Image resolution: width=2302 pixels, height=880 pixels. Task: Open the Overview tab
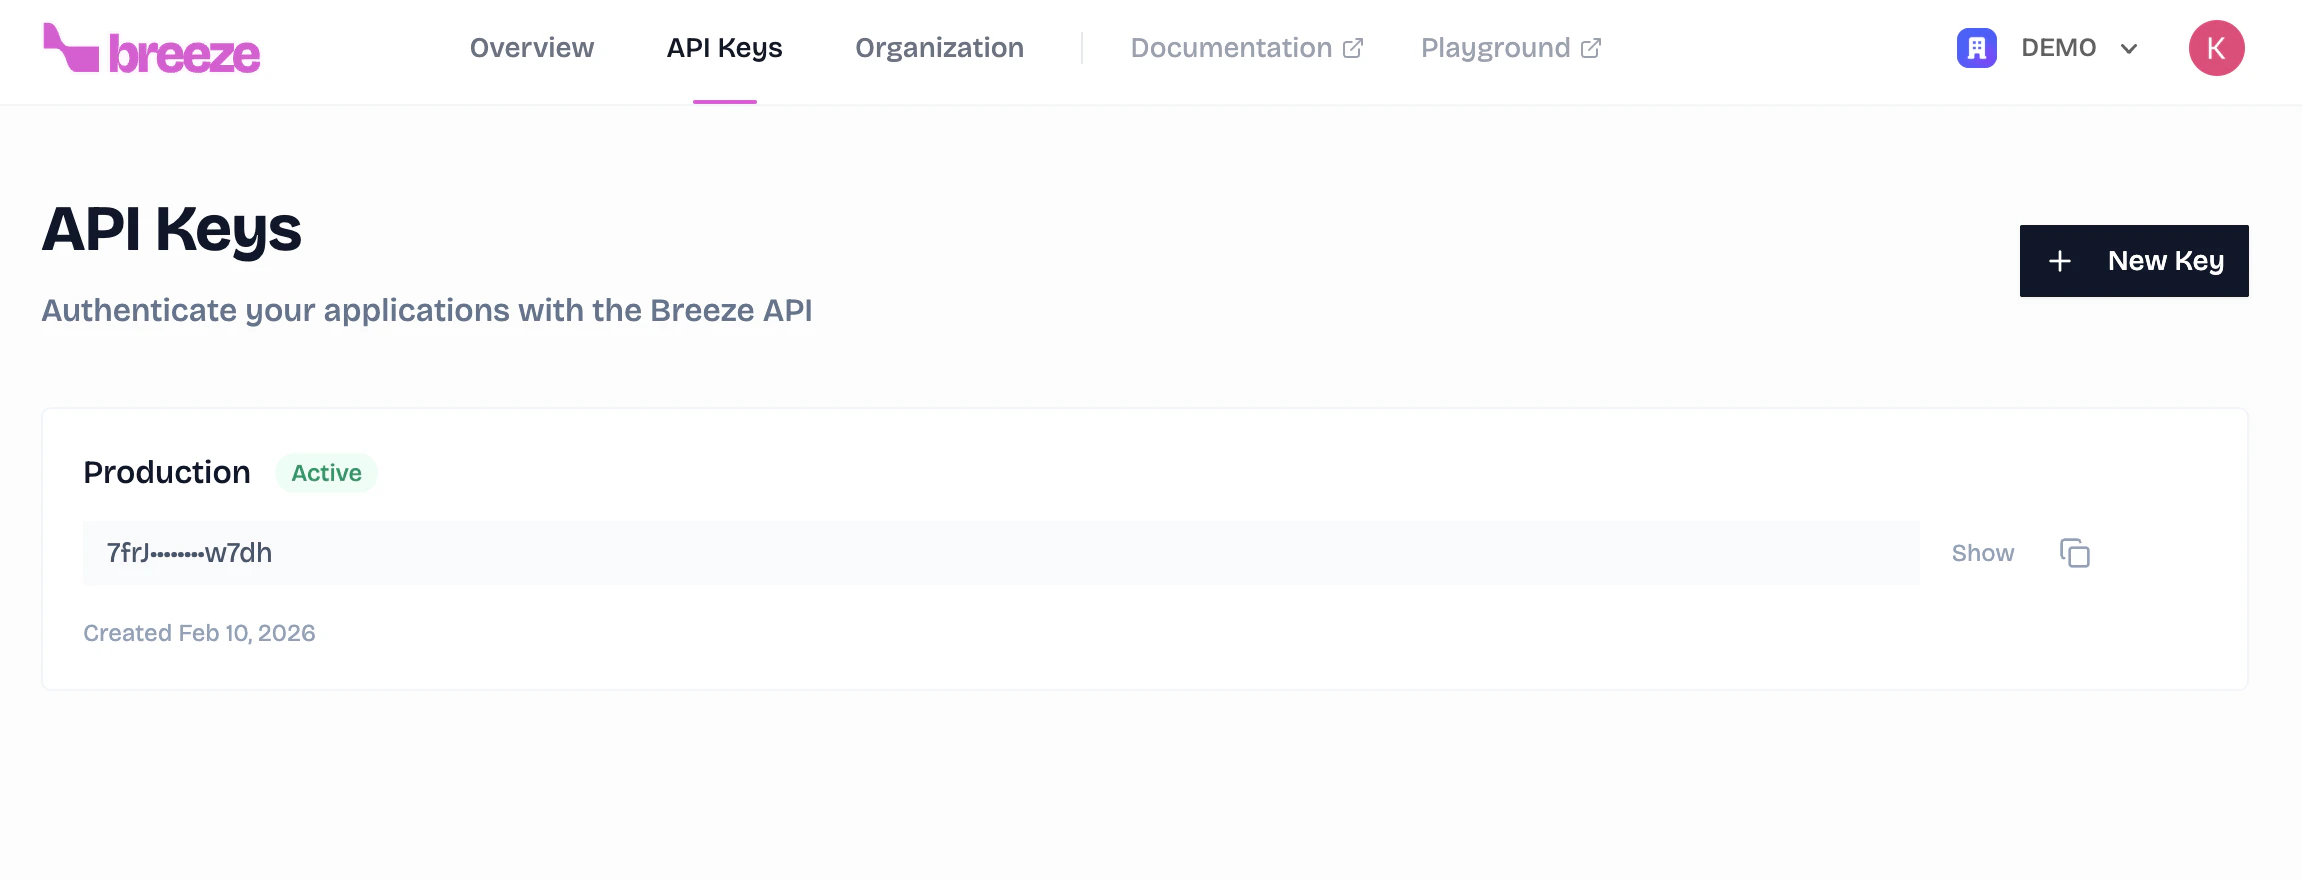point(532,48)
